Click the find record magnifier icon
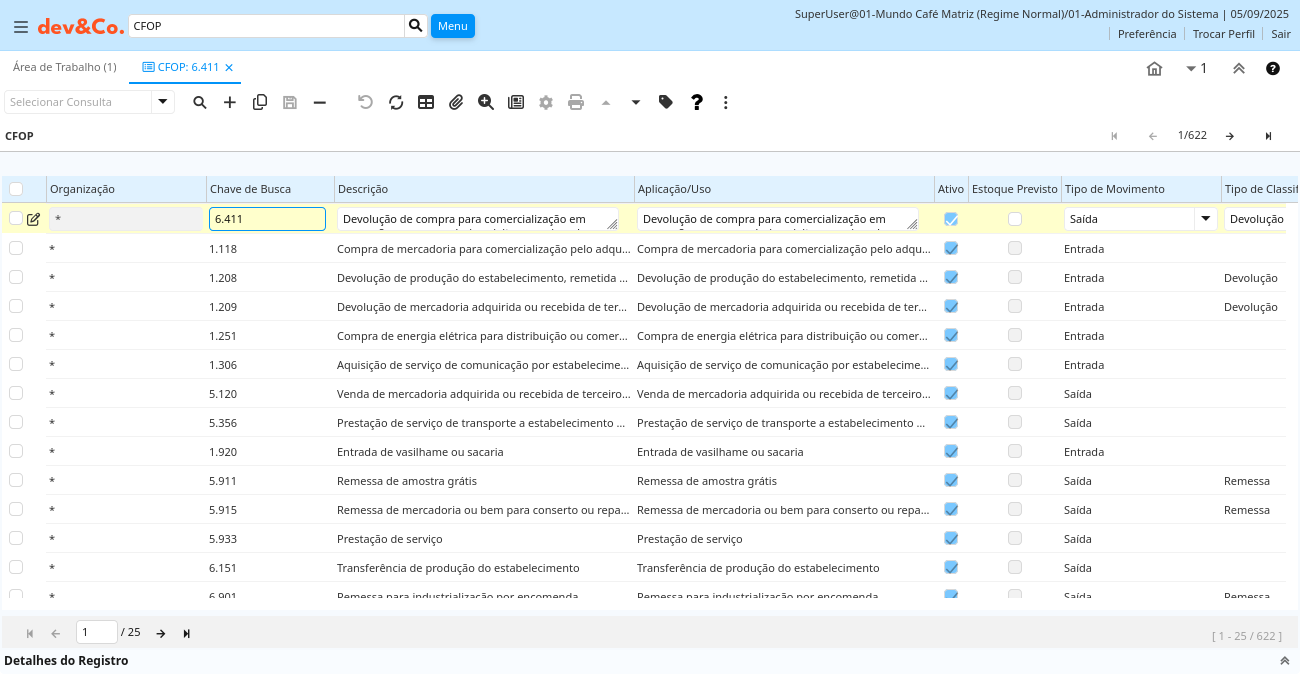The height and width of the screenshot is (674, 1300). (x=200, y=102)
